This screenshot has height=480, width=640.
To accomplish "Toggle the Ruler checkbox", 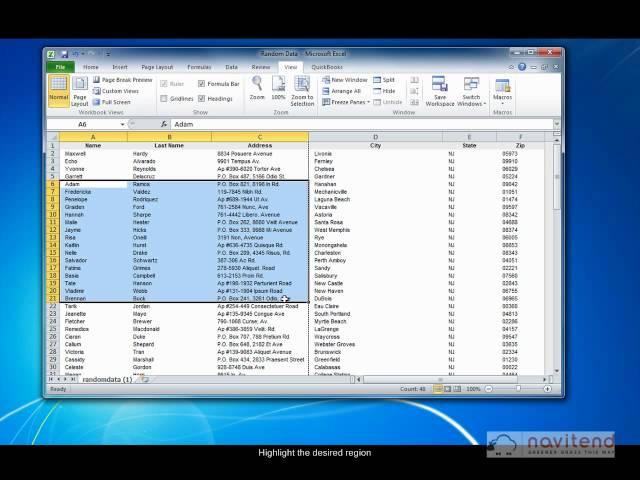I will [164, 84].
